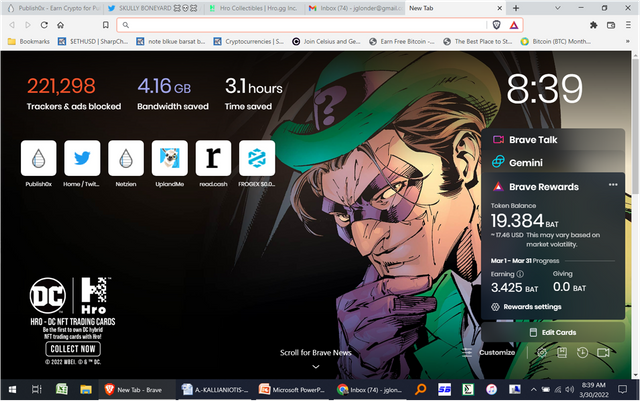Click the 8:39 clock display
The image size is (640, 401).
point(544,88)
